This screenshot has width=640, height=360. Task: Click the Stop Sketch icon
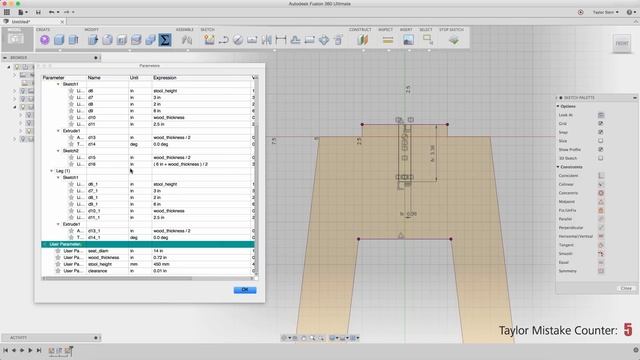point(453,40)
